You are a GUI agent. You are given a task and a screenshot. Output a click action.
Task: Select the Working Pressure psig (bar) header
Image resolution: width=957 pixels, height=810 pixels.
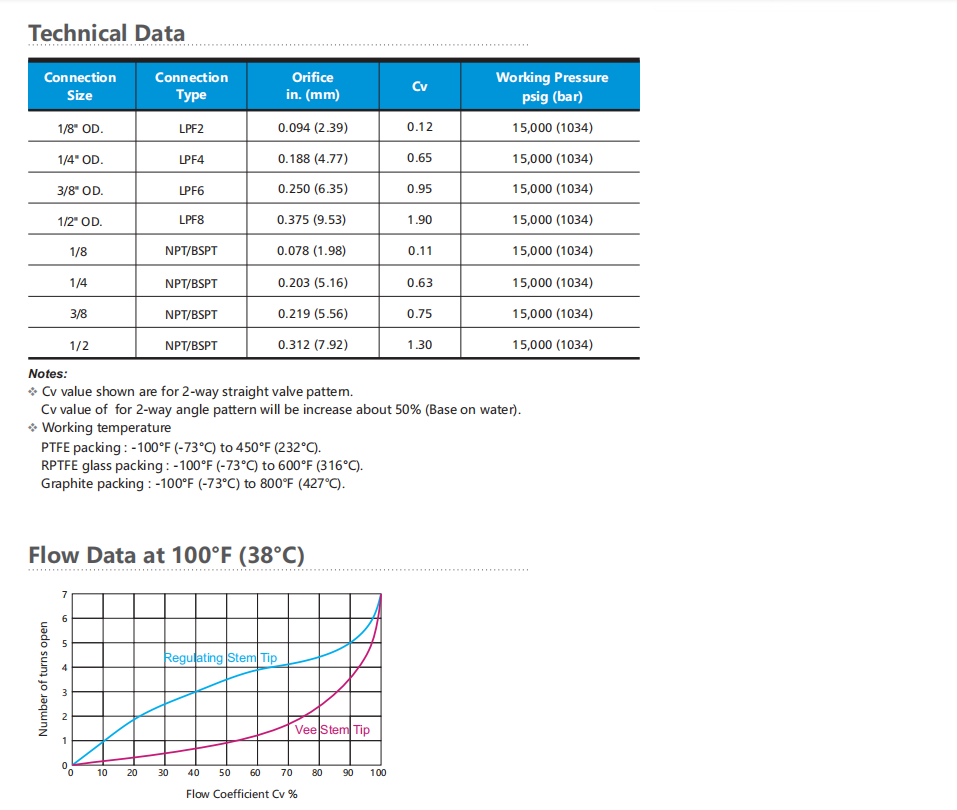pos(551,87)
